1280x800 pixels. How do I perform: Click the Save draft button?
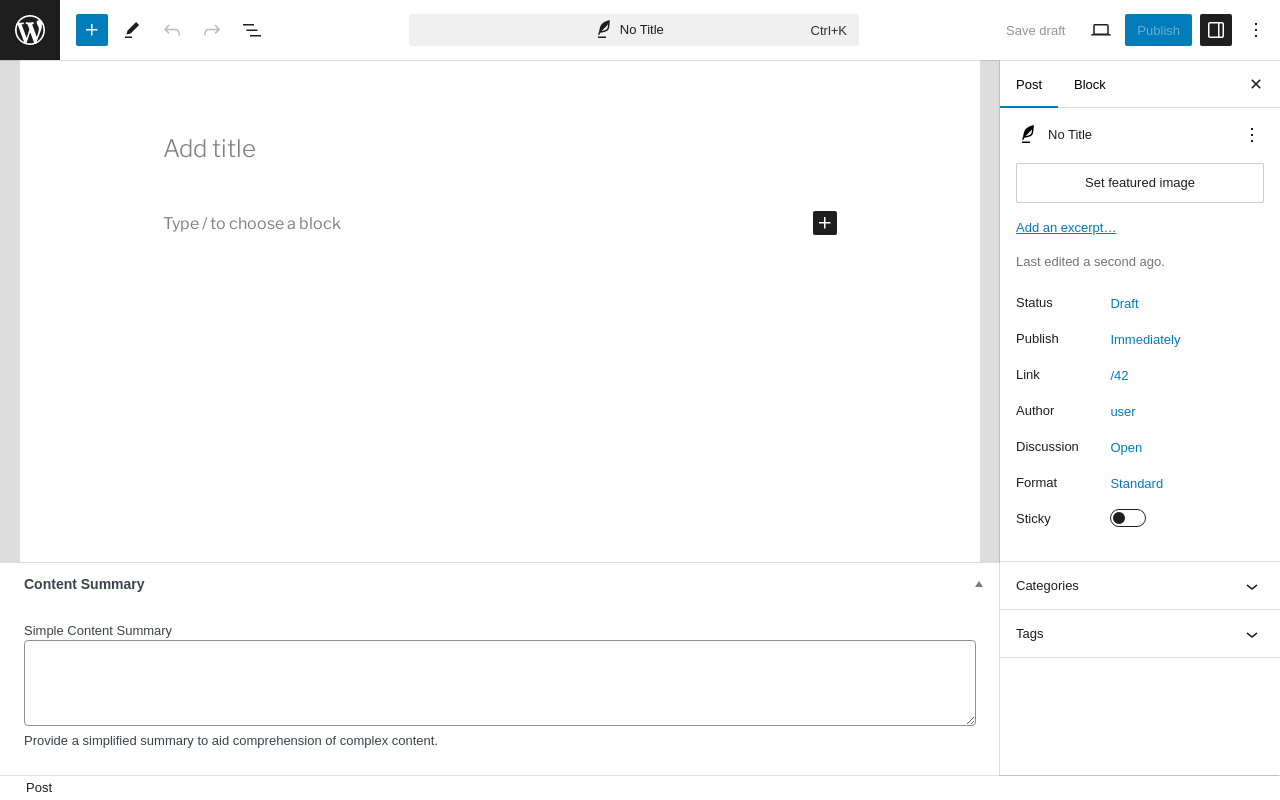1035,30
